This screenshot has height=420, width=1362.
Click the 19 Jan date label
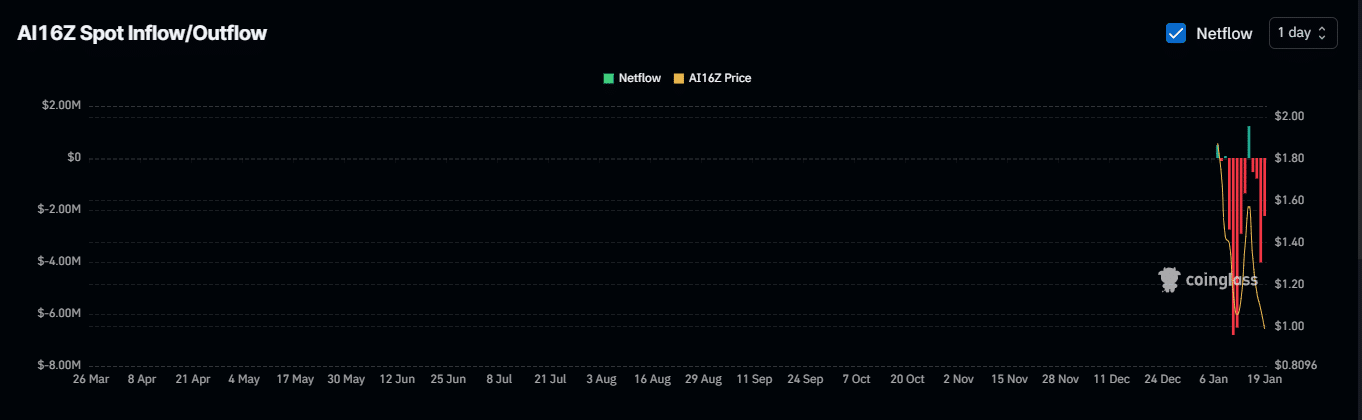[x=1264, y=380]
